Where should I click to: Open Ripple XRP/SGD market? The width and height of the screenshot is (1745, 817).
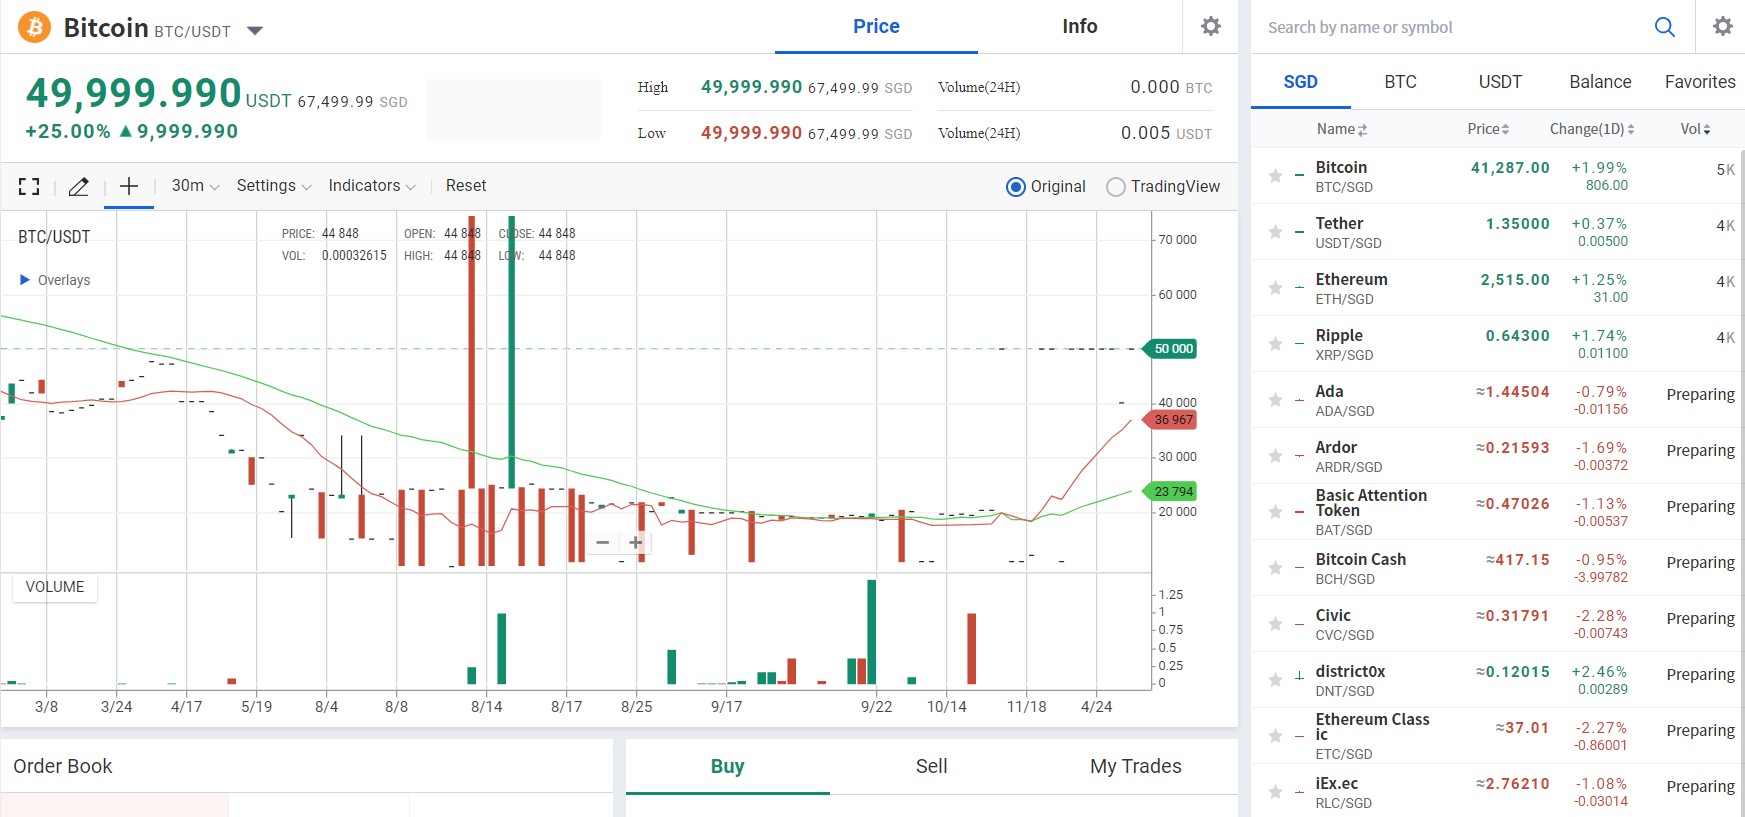coord(1497,344)
